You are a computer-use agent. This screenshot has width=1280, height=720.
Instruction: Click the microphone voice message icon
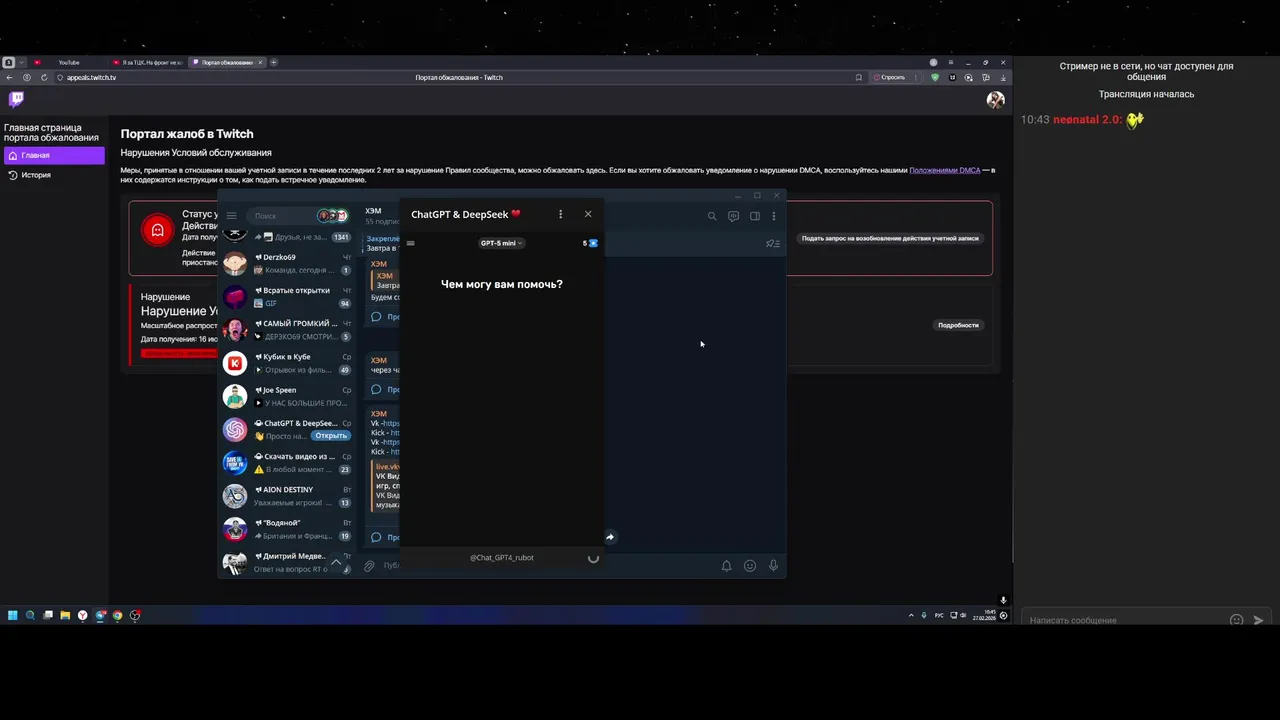pos(773,566)
